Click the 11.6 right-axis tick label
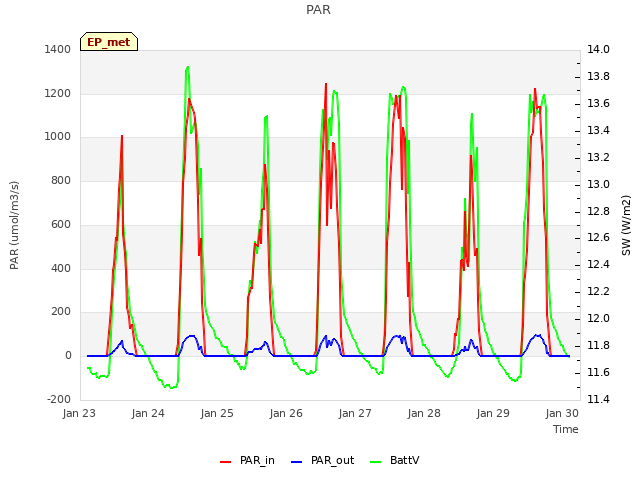The image size is (640, 480). click(x=598, y=372)
